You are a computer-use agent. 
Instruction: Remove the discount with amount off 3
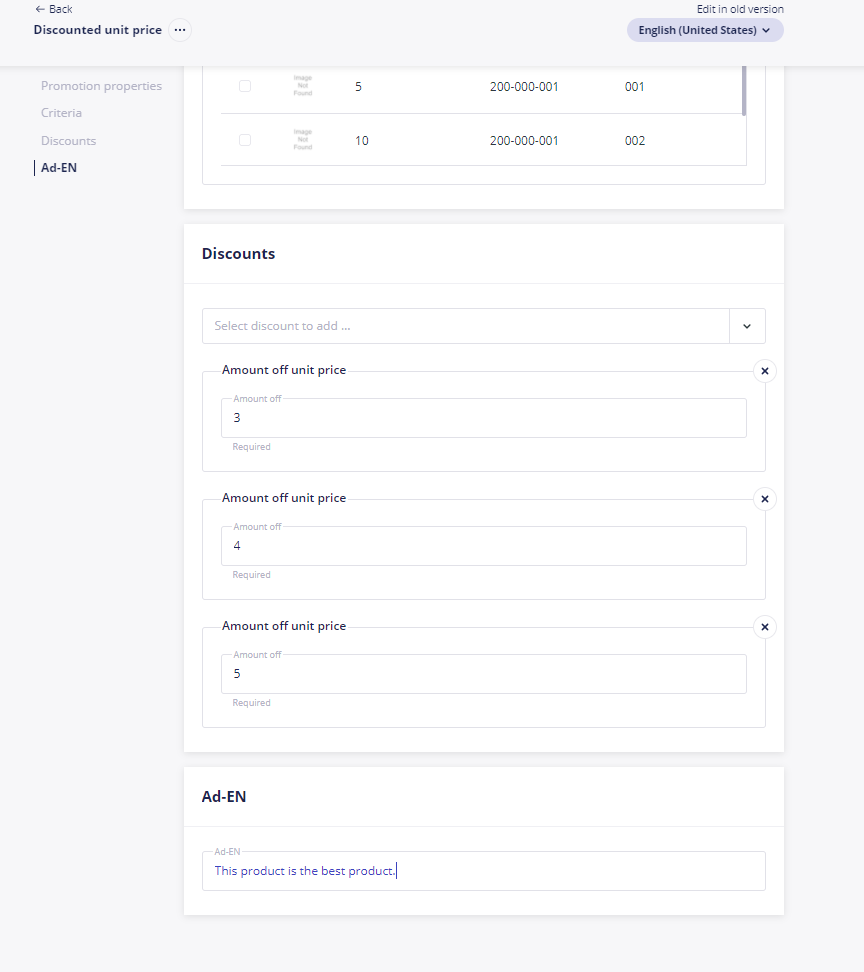[x=765, y=371]
